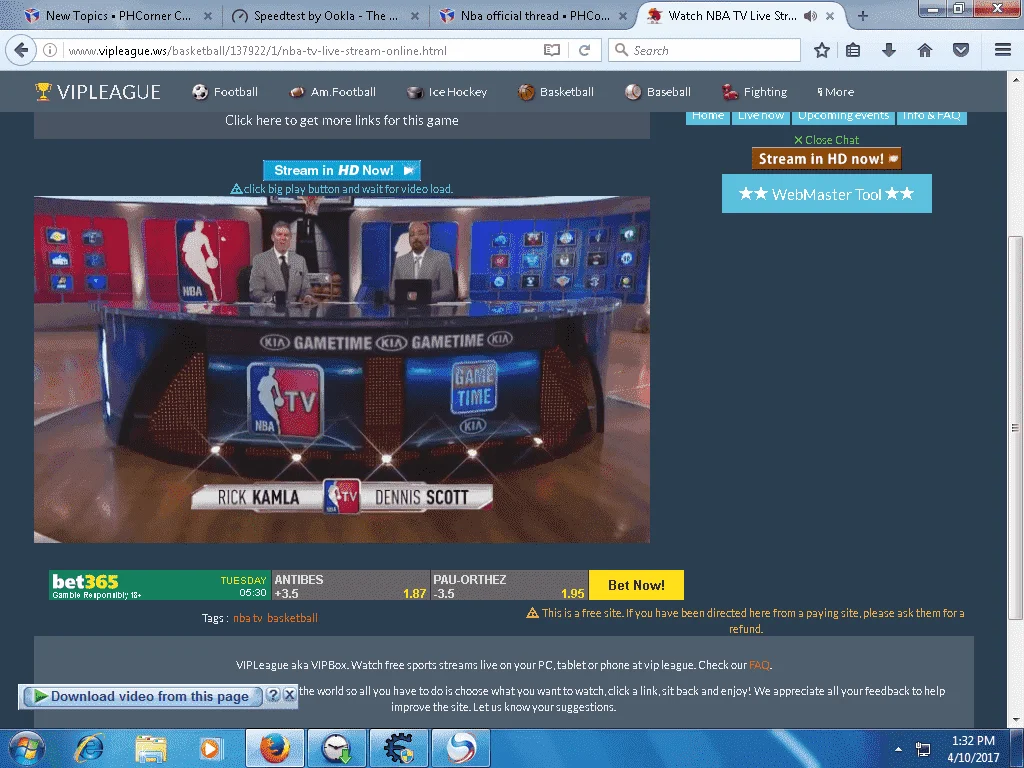Bookmark this page with the star icon
Viewport: 1024px width, 768px height.
822,50
